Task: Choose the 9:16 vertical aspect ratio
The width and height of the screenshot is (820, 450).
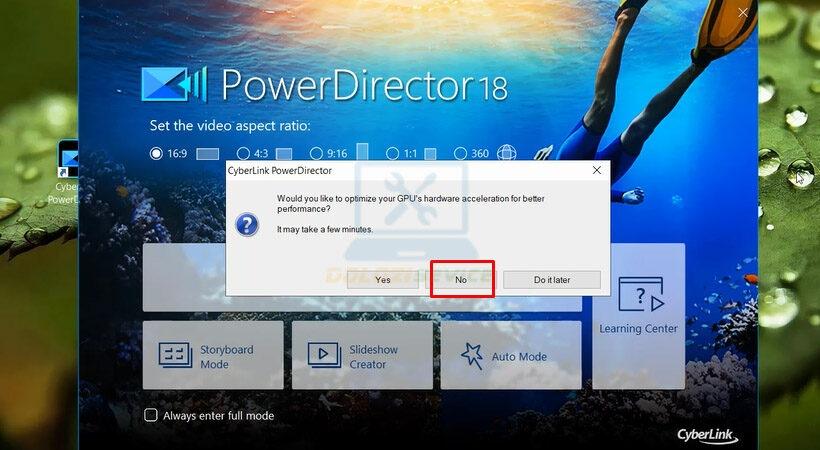Action: point(316,154)
